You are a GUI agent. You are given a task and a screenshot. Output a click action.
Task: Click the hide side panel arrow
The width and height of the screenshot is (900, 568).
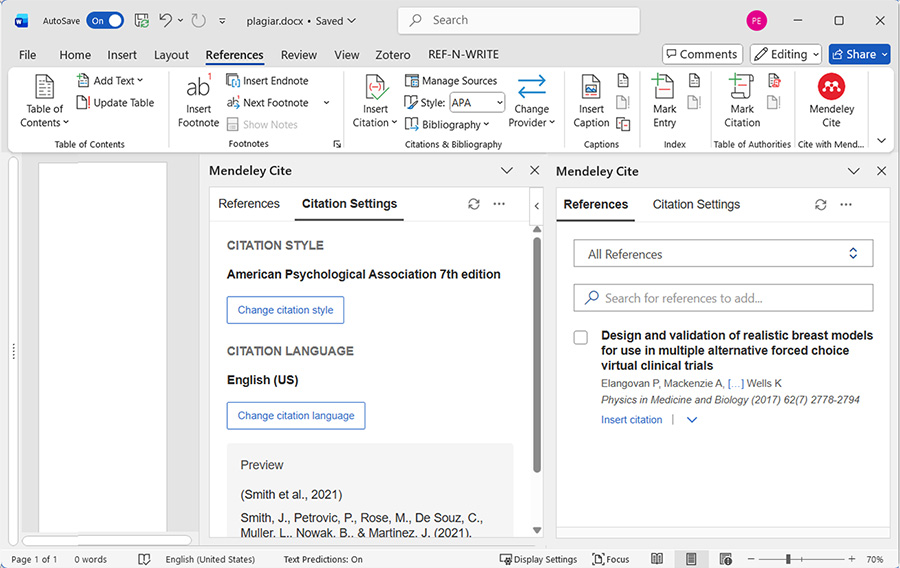(536, 205)
